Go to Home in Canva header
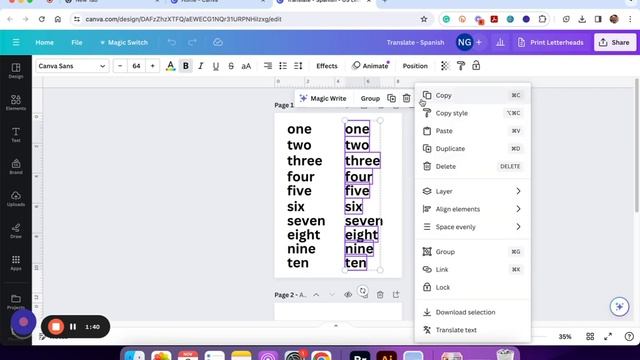The height and width of the screenshot is (360, 640). click(44, 42)
